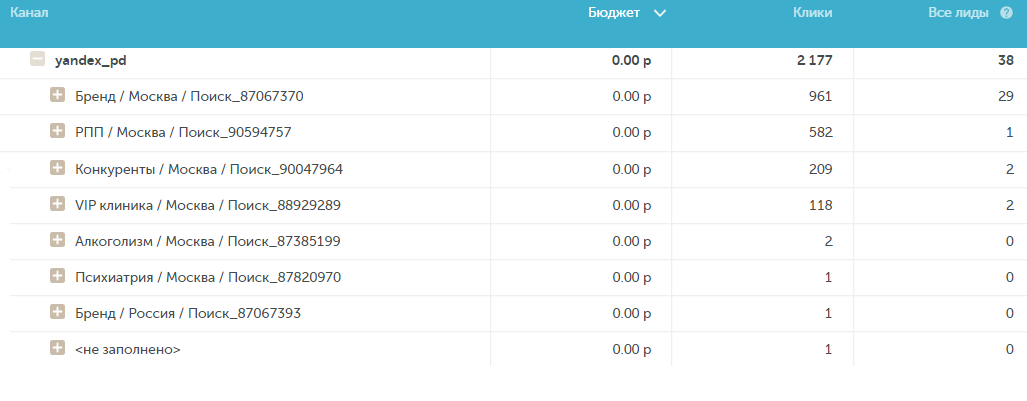Image resolution: width=1027 pixels, height=401 pixels.
Task: Toggle sort arrow beside Бюджет header
Action: click(x=660, y=14)
